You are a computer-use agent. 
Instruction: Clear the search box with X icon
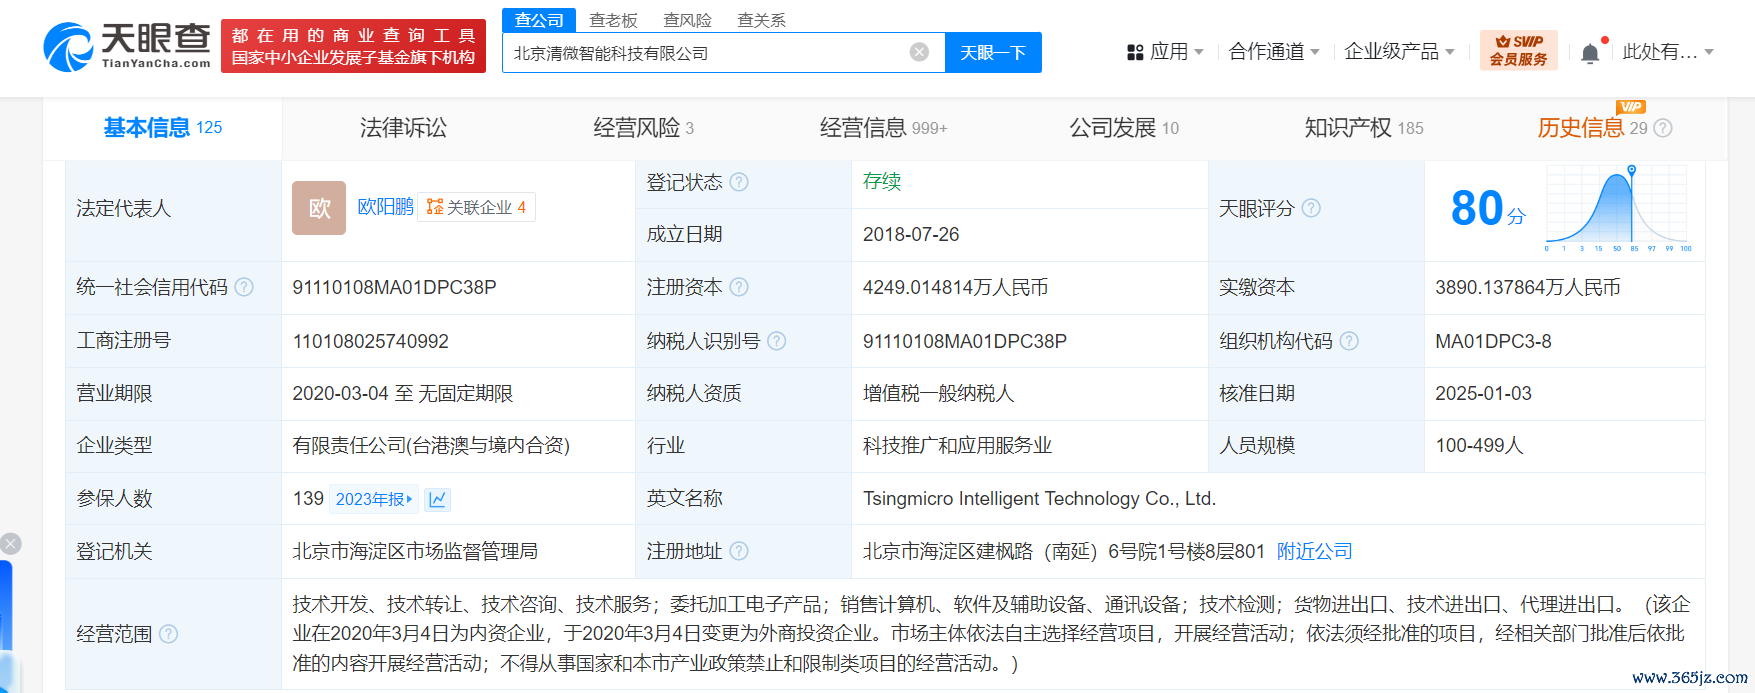coord(919,52)
